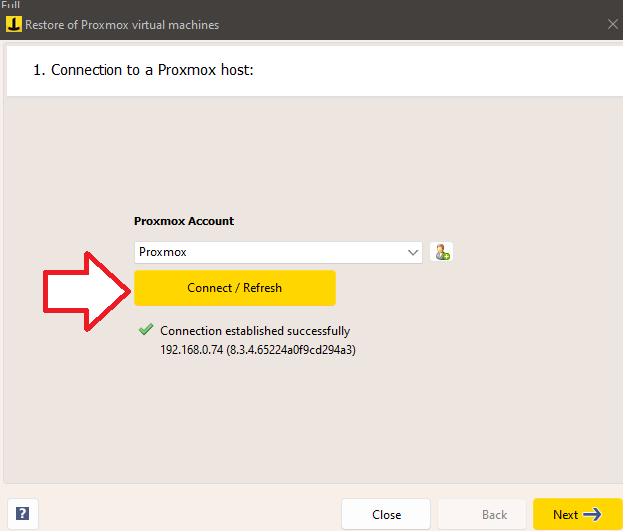Click the blue arrow on Next button
This screenshot has width=623, height=531.
tap(592, 515)
